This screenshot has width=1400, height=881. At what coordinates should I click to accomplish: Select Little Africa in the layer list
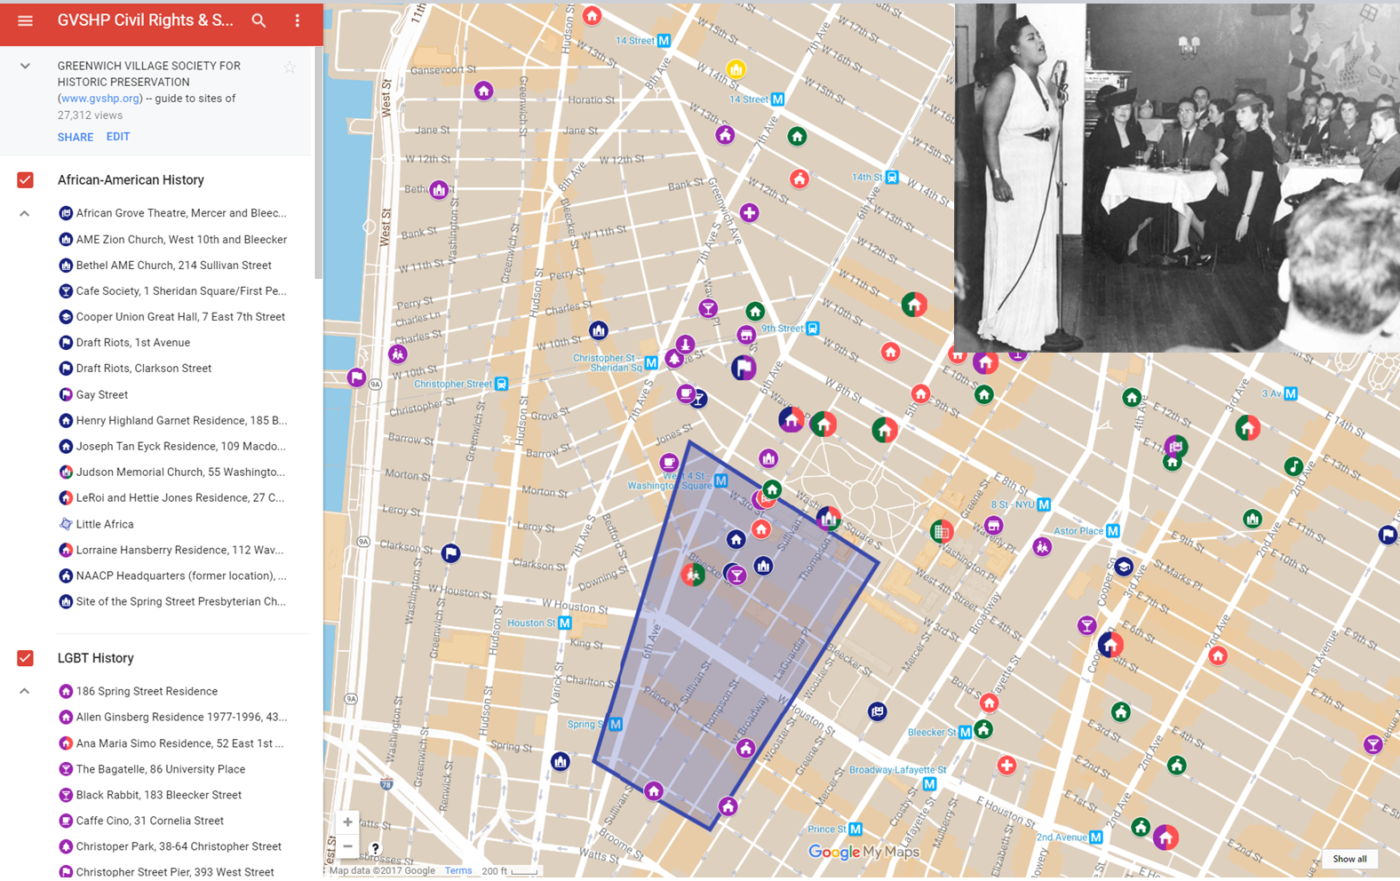tap(104, 524)
